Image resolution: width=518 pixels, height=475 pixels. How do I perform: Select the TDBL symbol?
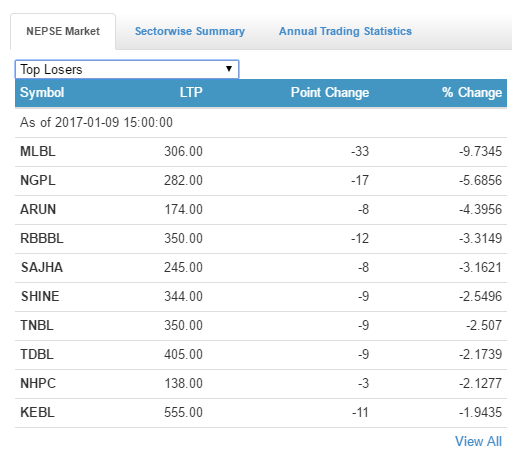[x=37, y=354]
